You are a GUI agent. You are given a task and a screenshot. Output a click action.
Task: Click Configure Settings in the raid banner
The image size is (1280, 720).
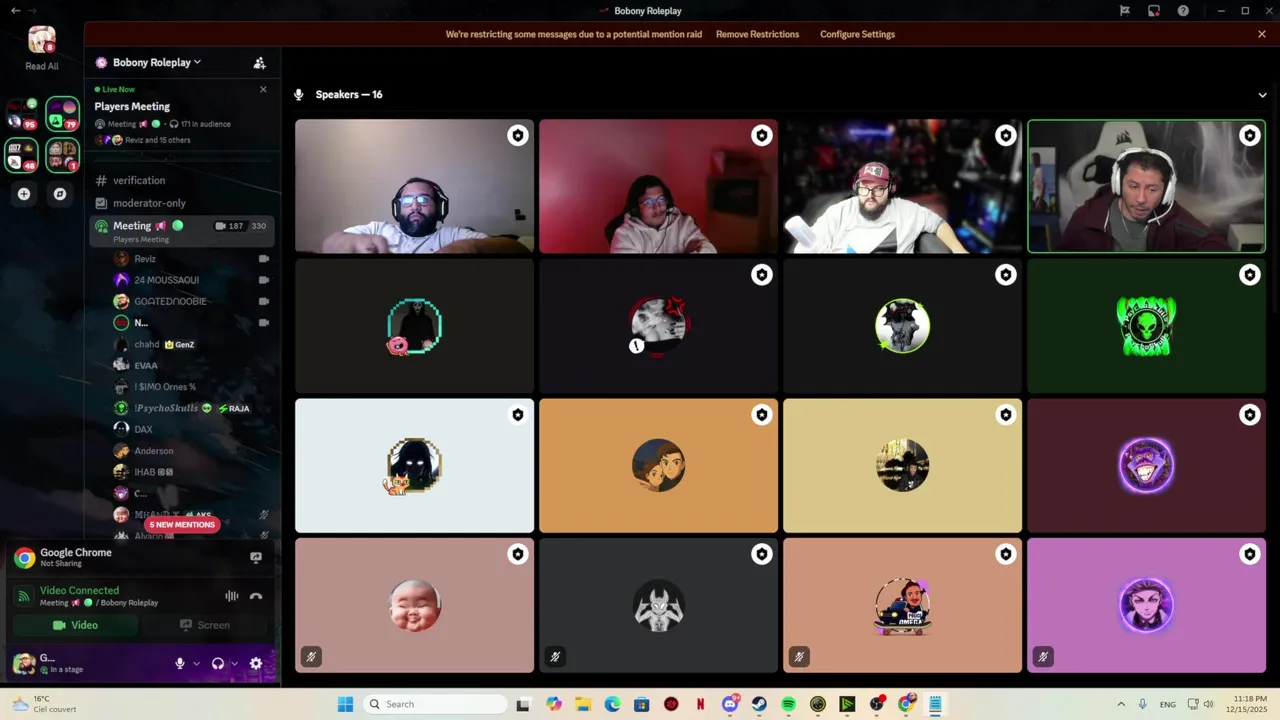(857, 34)
